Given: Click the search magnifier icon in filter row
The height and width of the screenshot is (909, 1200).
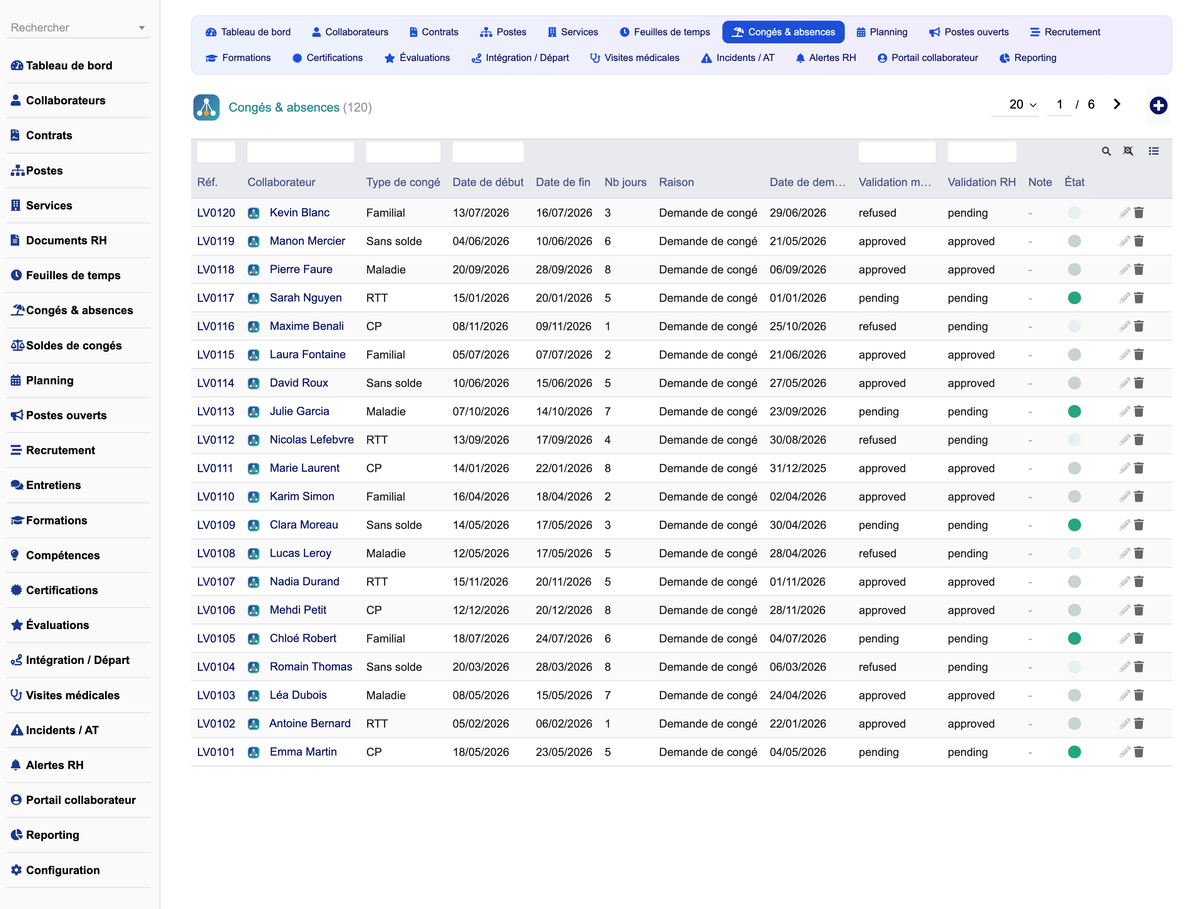Looking at the screenshot, I should pos(1106,151).
